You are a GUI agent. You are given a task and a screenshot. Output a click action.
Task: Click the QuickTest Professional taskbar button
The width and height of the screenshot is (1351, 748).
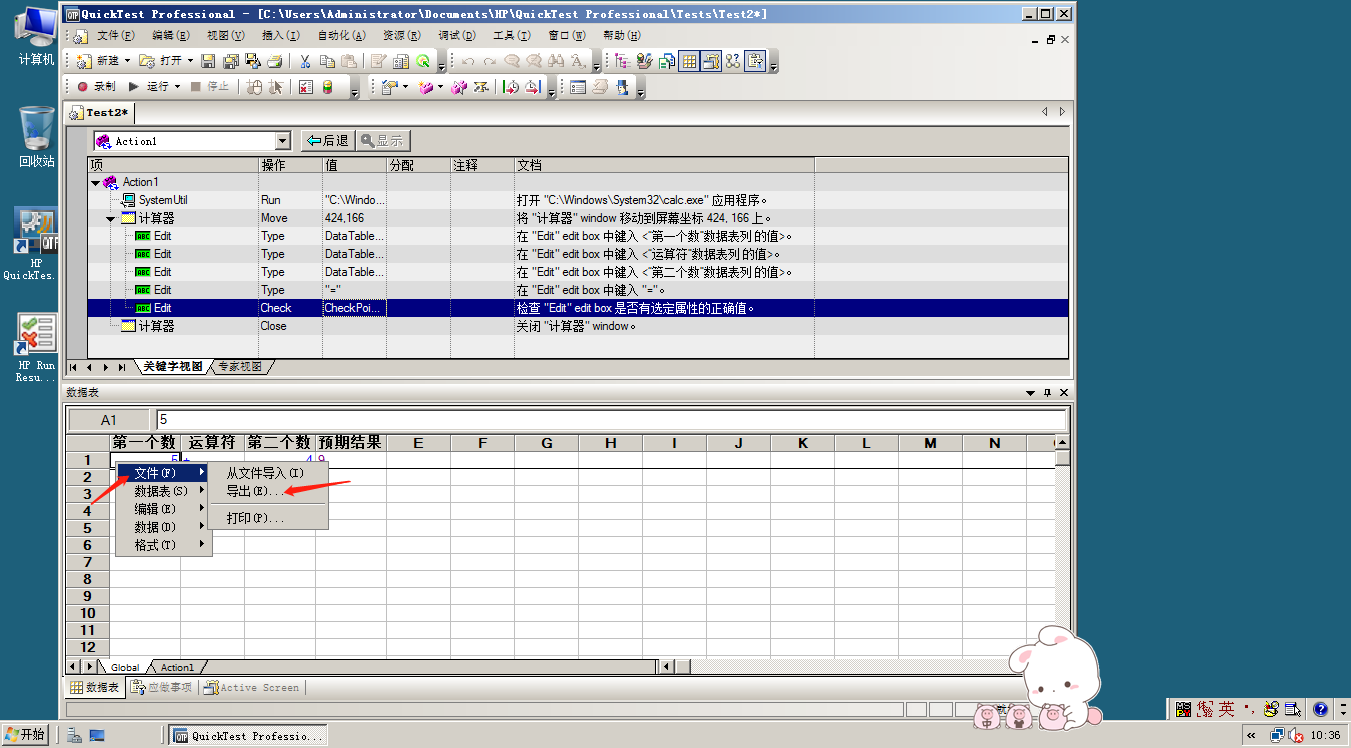248,735
